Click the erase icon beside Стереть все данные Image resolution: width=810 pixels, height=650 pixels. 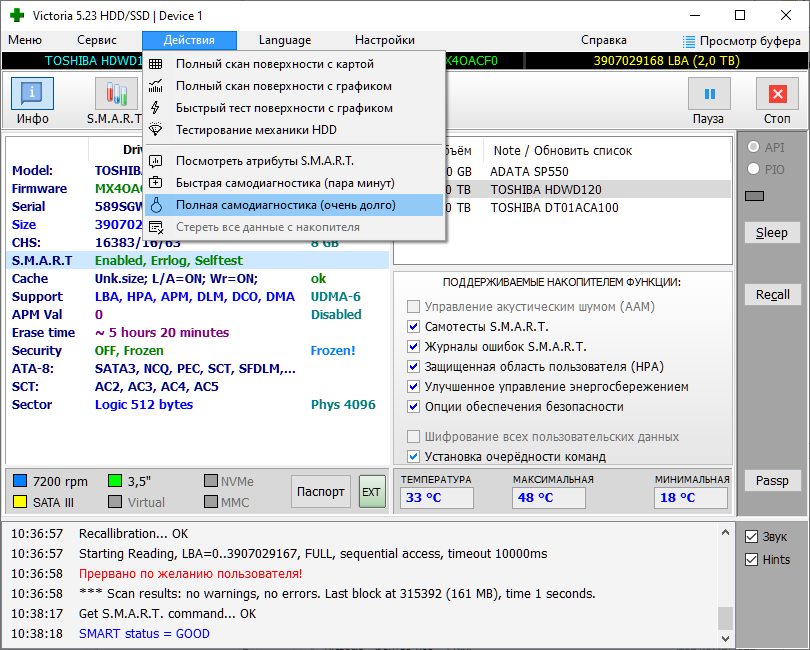156,227
